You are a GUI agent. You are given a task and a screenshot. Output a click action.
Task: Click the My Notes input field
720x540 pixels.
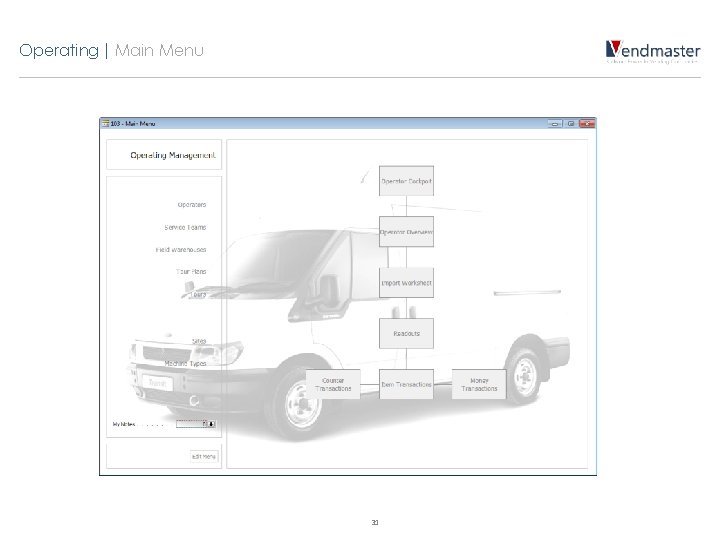(191, 424)
